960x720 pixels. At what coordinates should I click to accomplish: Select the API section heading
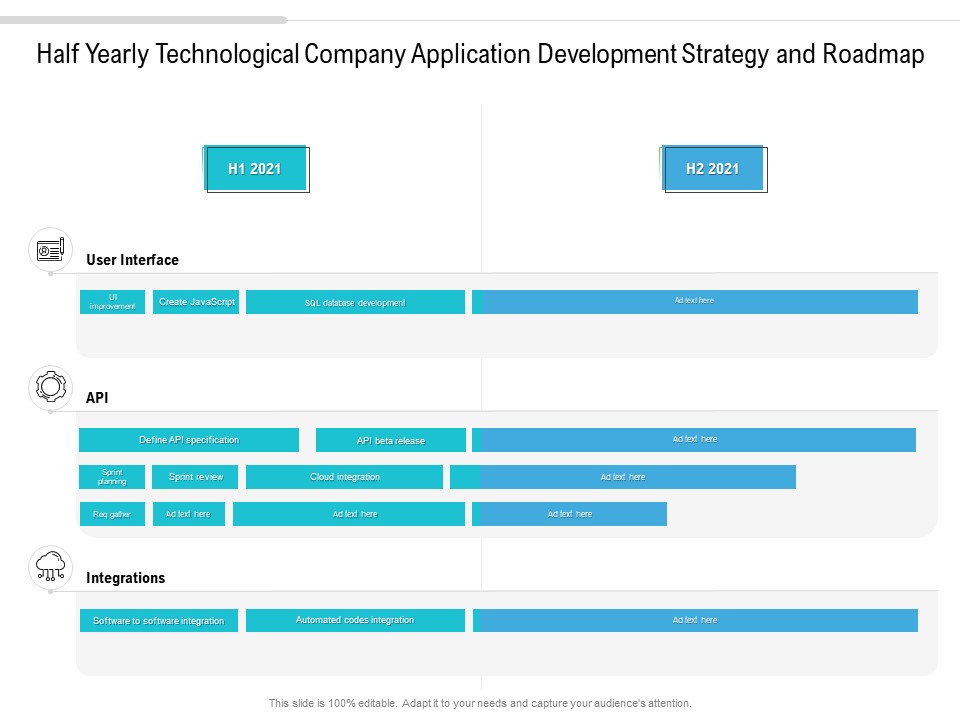tap(97, 397)
